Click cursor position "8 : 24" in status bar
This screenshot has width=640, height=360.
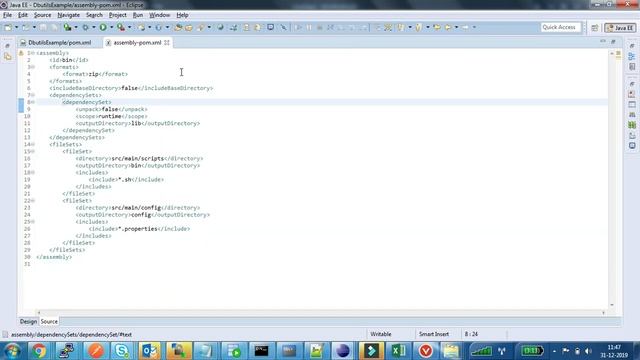[471, 334]
